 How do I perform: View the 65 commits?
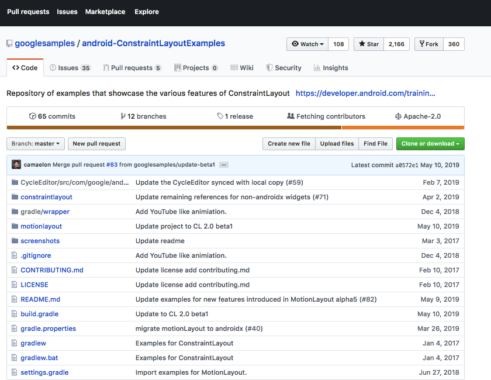(52, 116)
